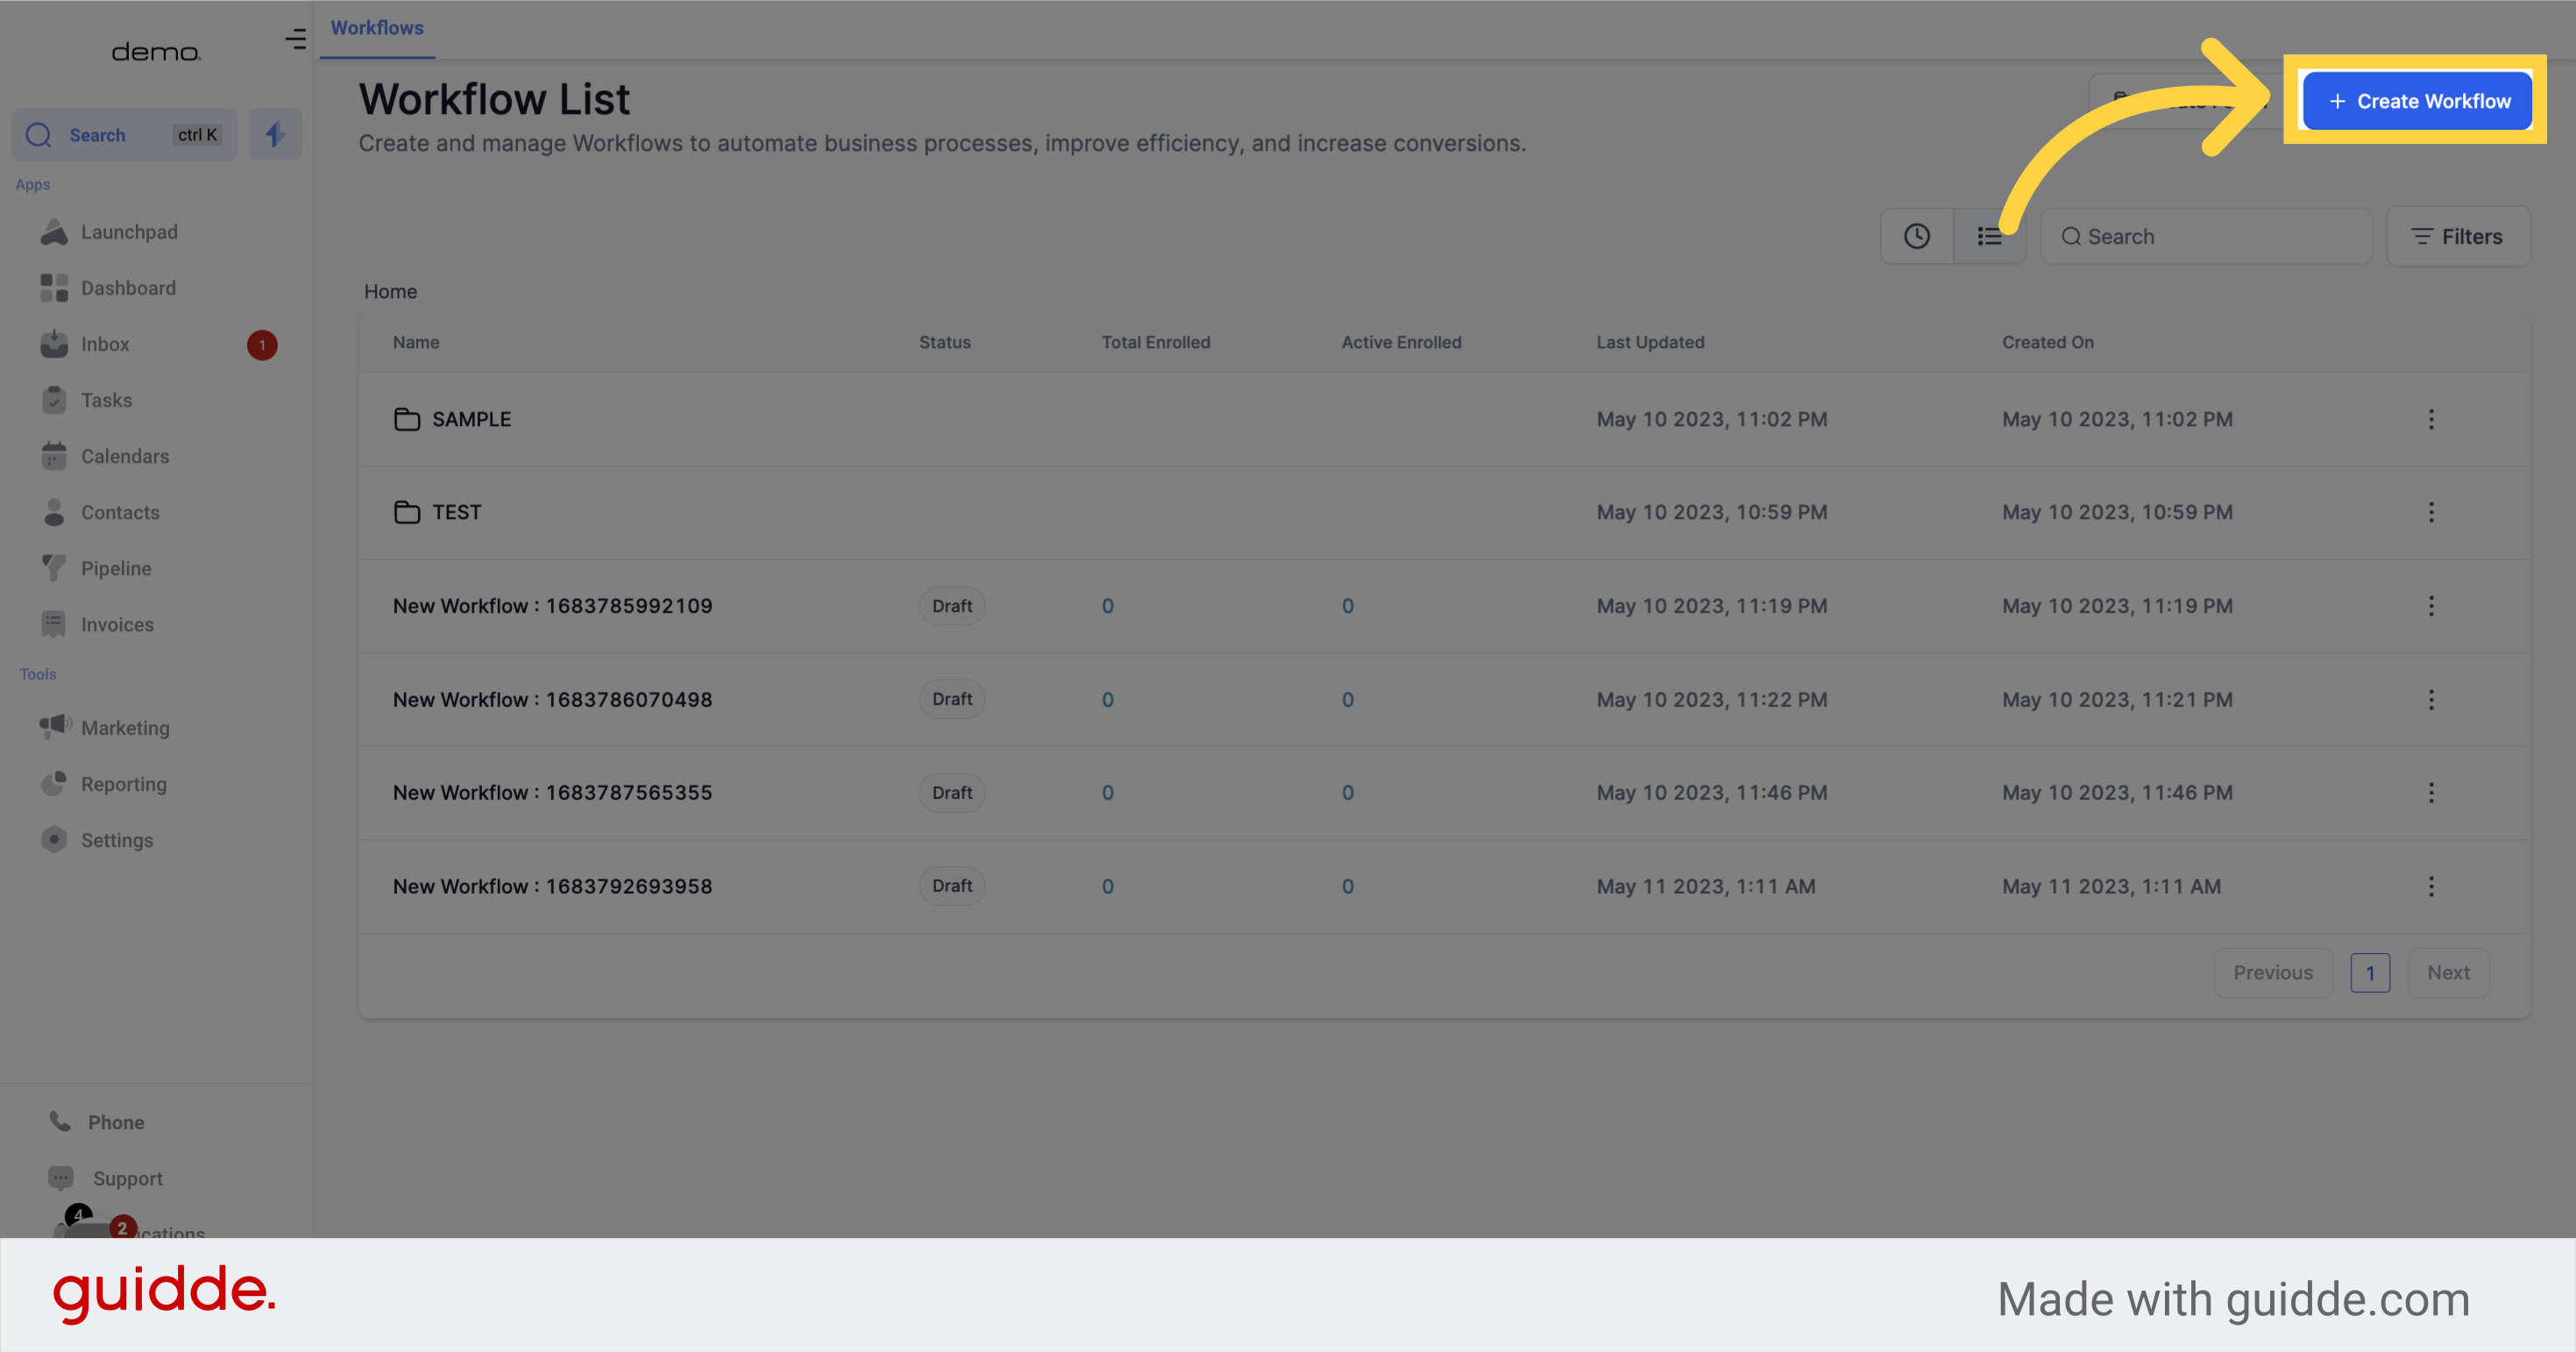2576x1352 pixels.
Task: Open New Workflow : 1683792693958
Action: (x=552, y=886)
